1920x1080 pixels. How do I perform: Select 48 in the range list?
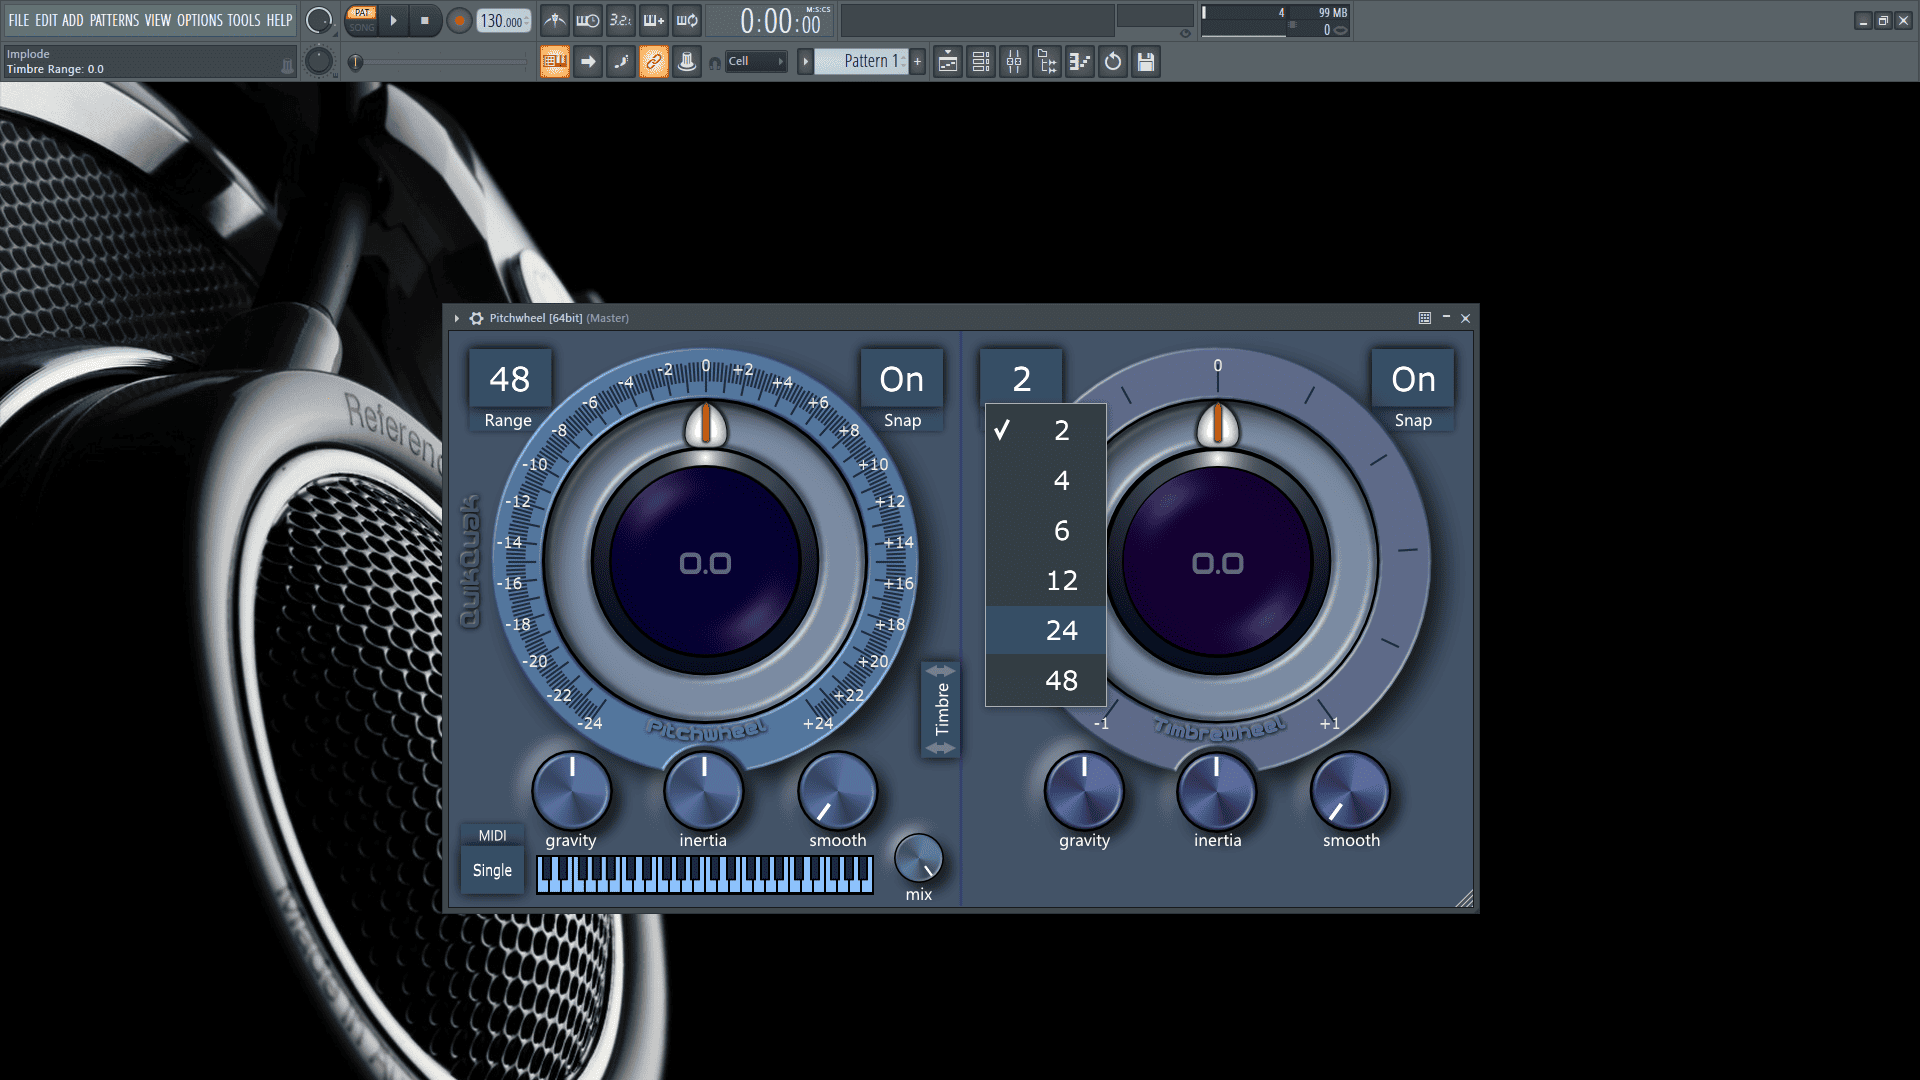pos(1046,680)
